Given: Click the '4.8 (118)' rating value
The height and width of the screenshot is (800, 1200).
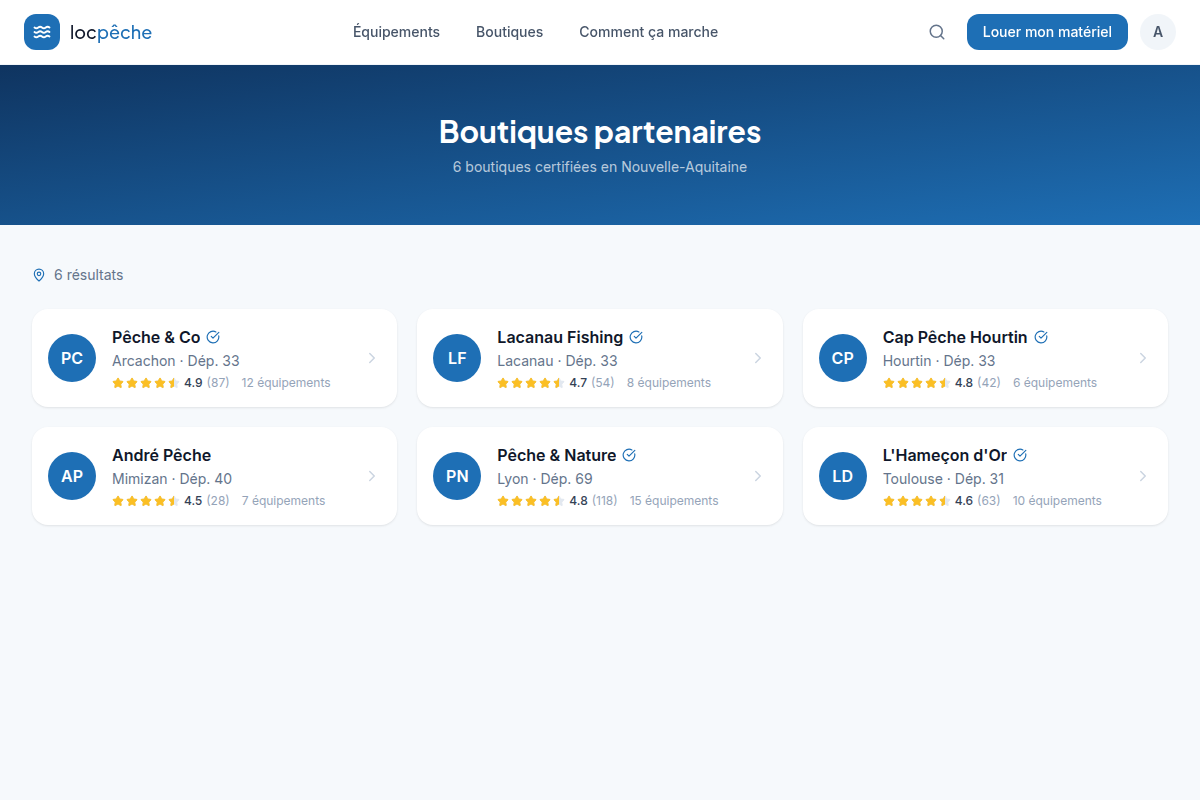Looking at the screenshot, I should 593,501.
